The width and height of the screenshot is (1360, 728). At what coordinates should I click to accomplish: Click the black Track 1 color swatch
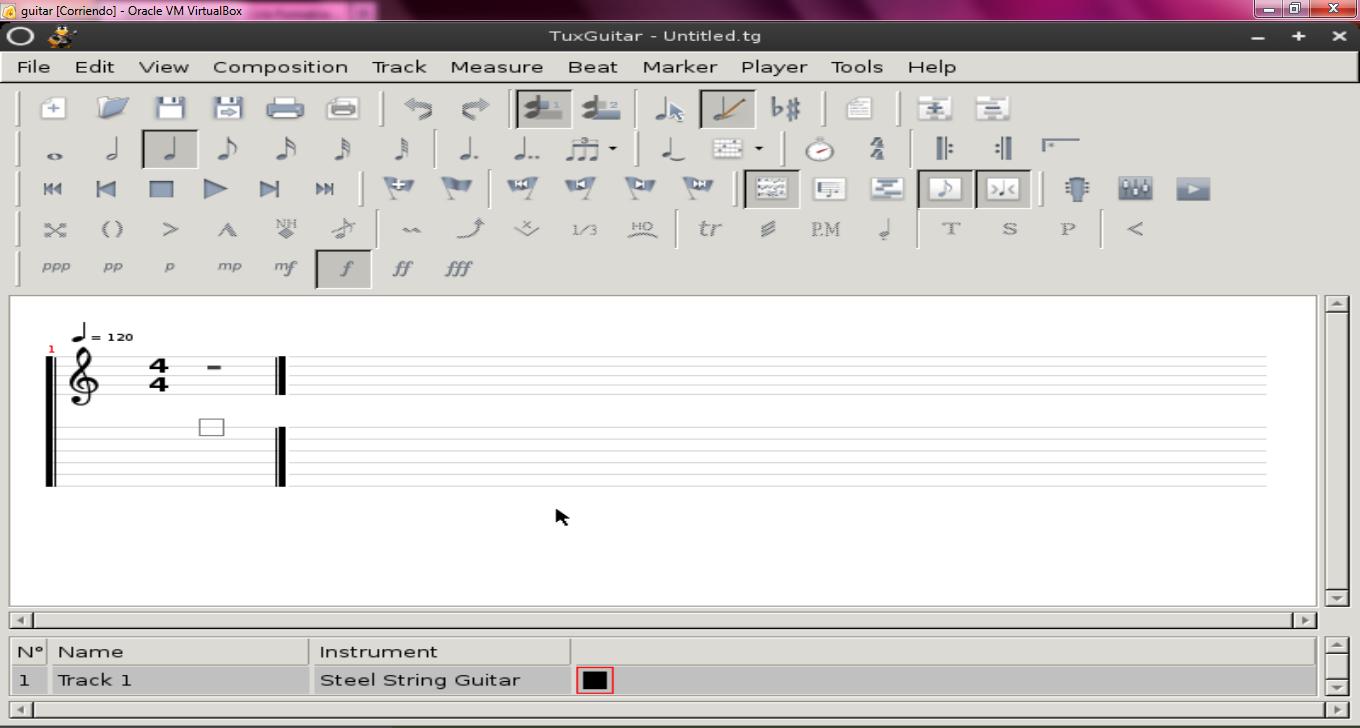coord(595,680)
